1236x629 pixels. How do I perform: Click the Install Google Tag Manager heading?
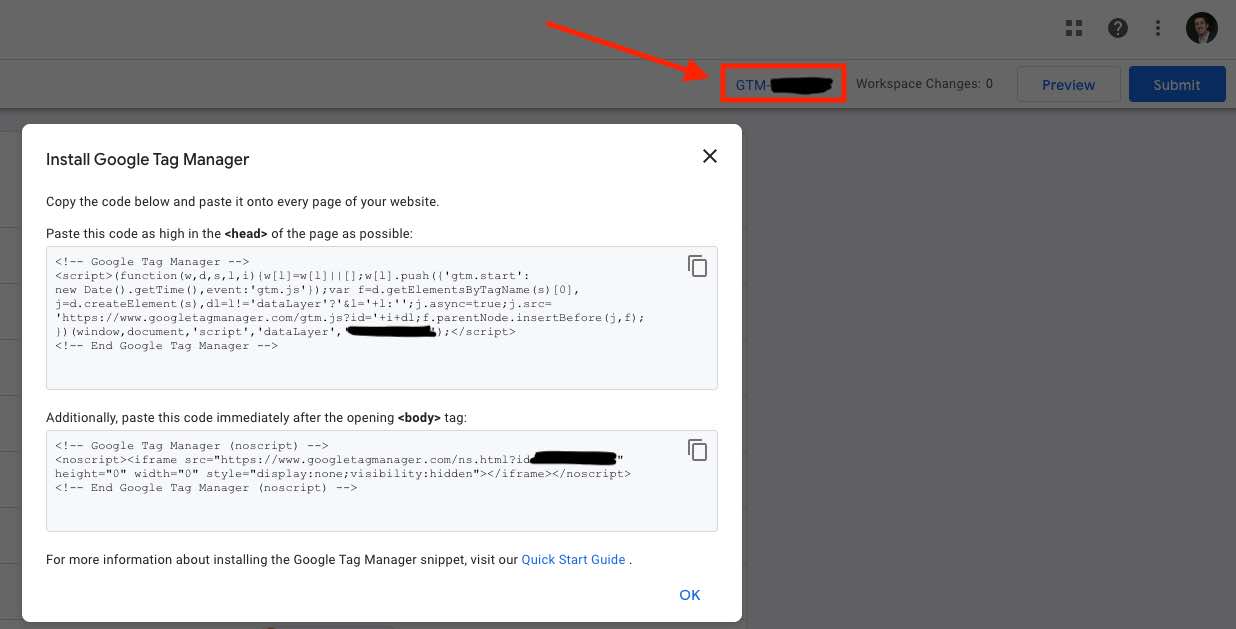point(148,159)
